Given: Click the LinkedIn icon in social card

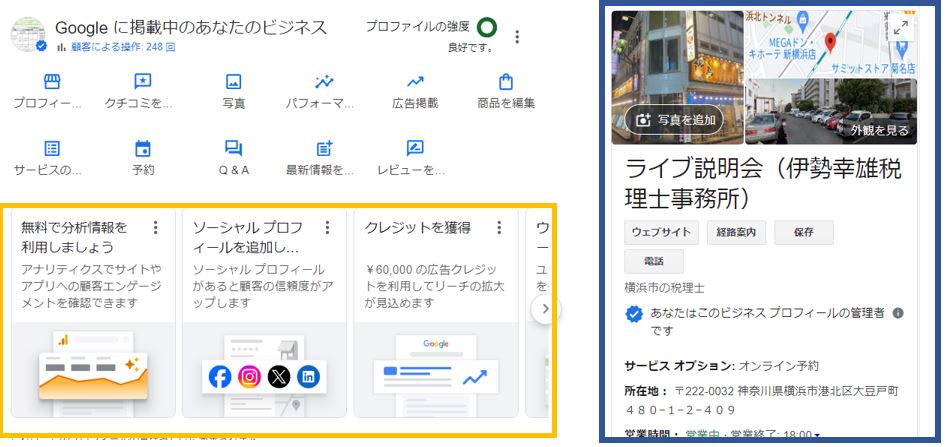Looking at the screenshot, I should click(x=308, y=377).
